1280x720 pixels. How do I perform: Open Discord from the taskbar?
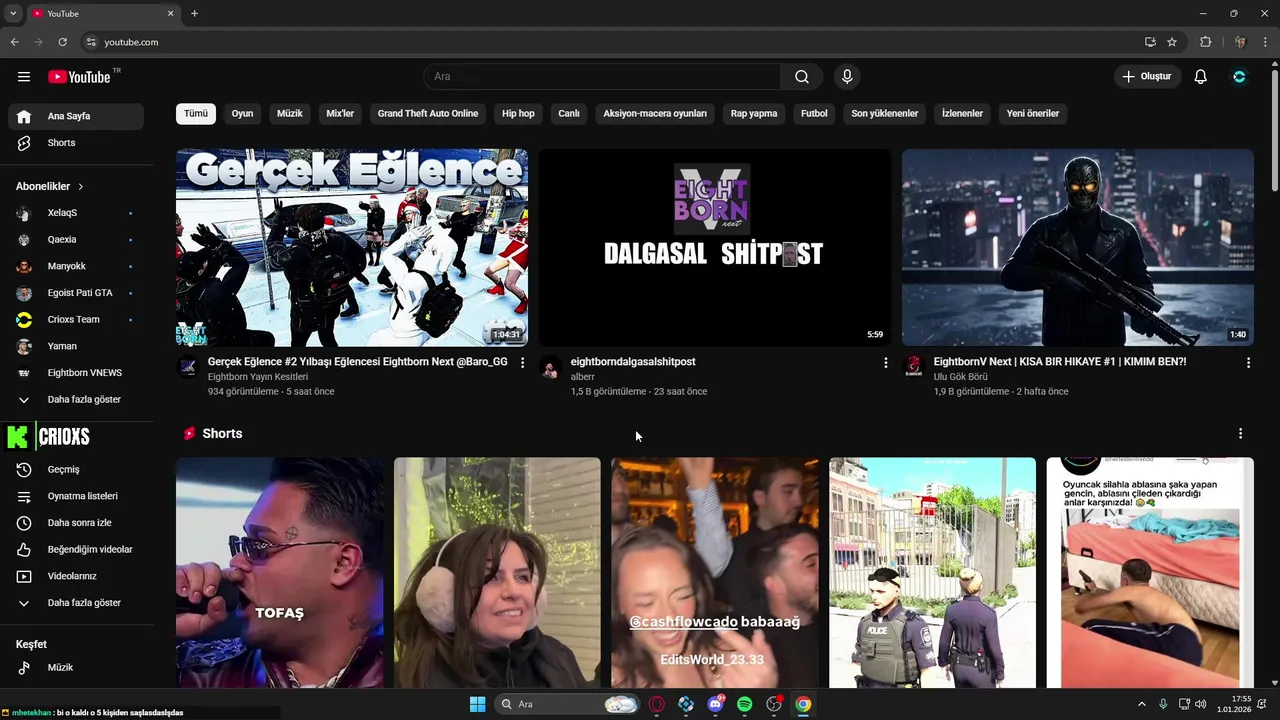point(715,704)
